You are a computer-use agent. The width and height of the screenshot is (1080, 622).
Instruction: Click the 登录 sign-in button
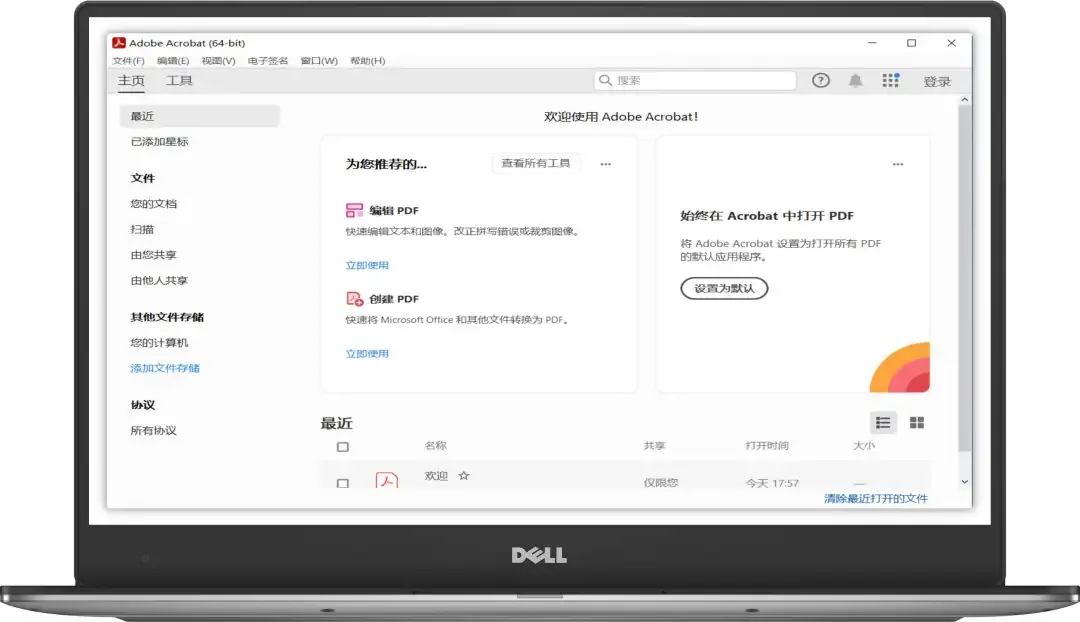[x=937, y=81]
